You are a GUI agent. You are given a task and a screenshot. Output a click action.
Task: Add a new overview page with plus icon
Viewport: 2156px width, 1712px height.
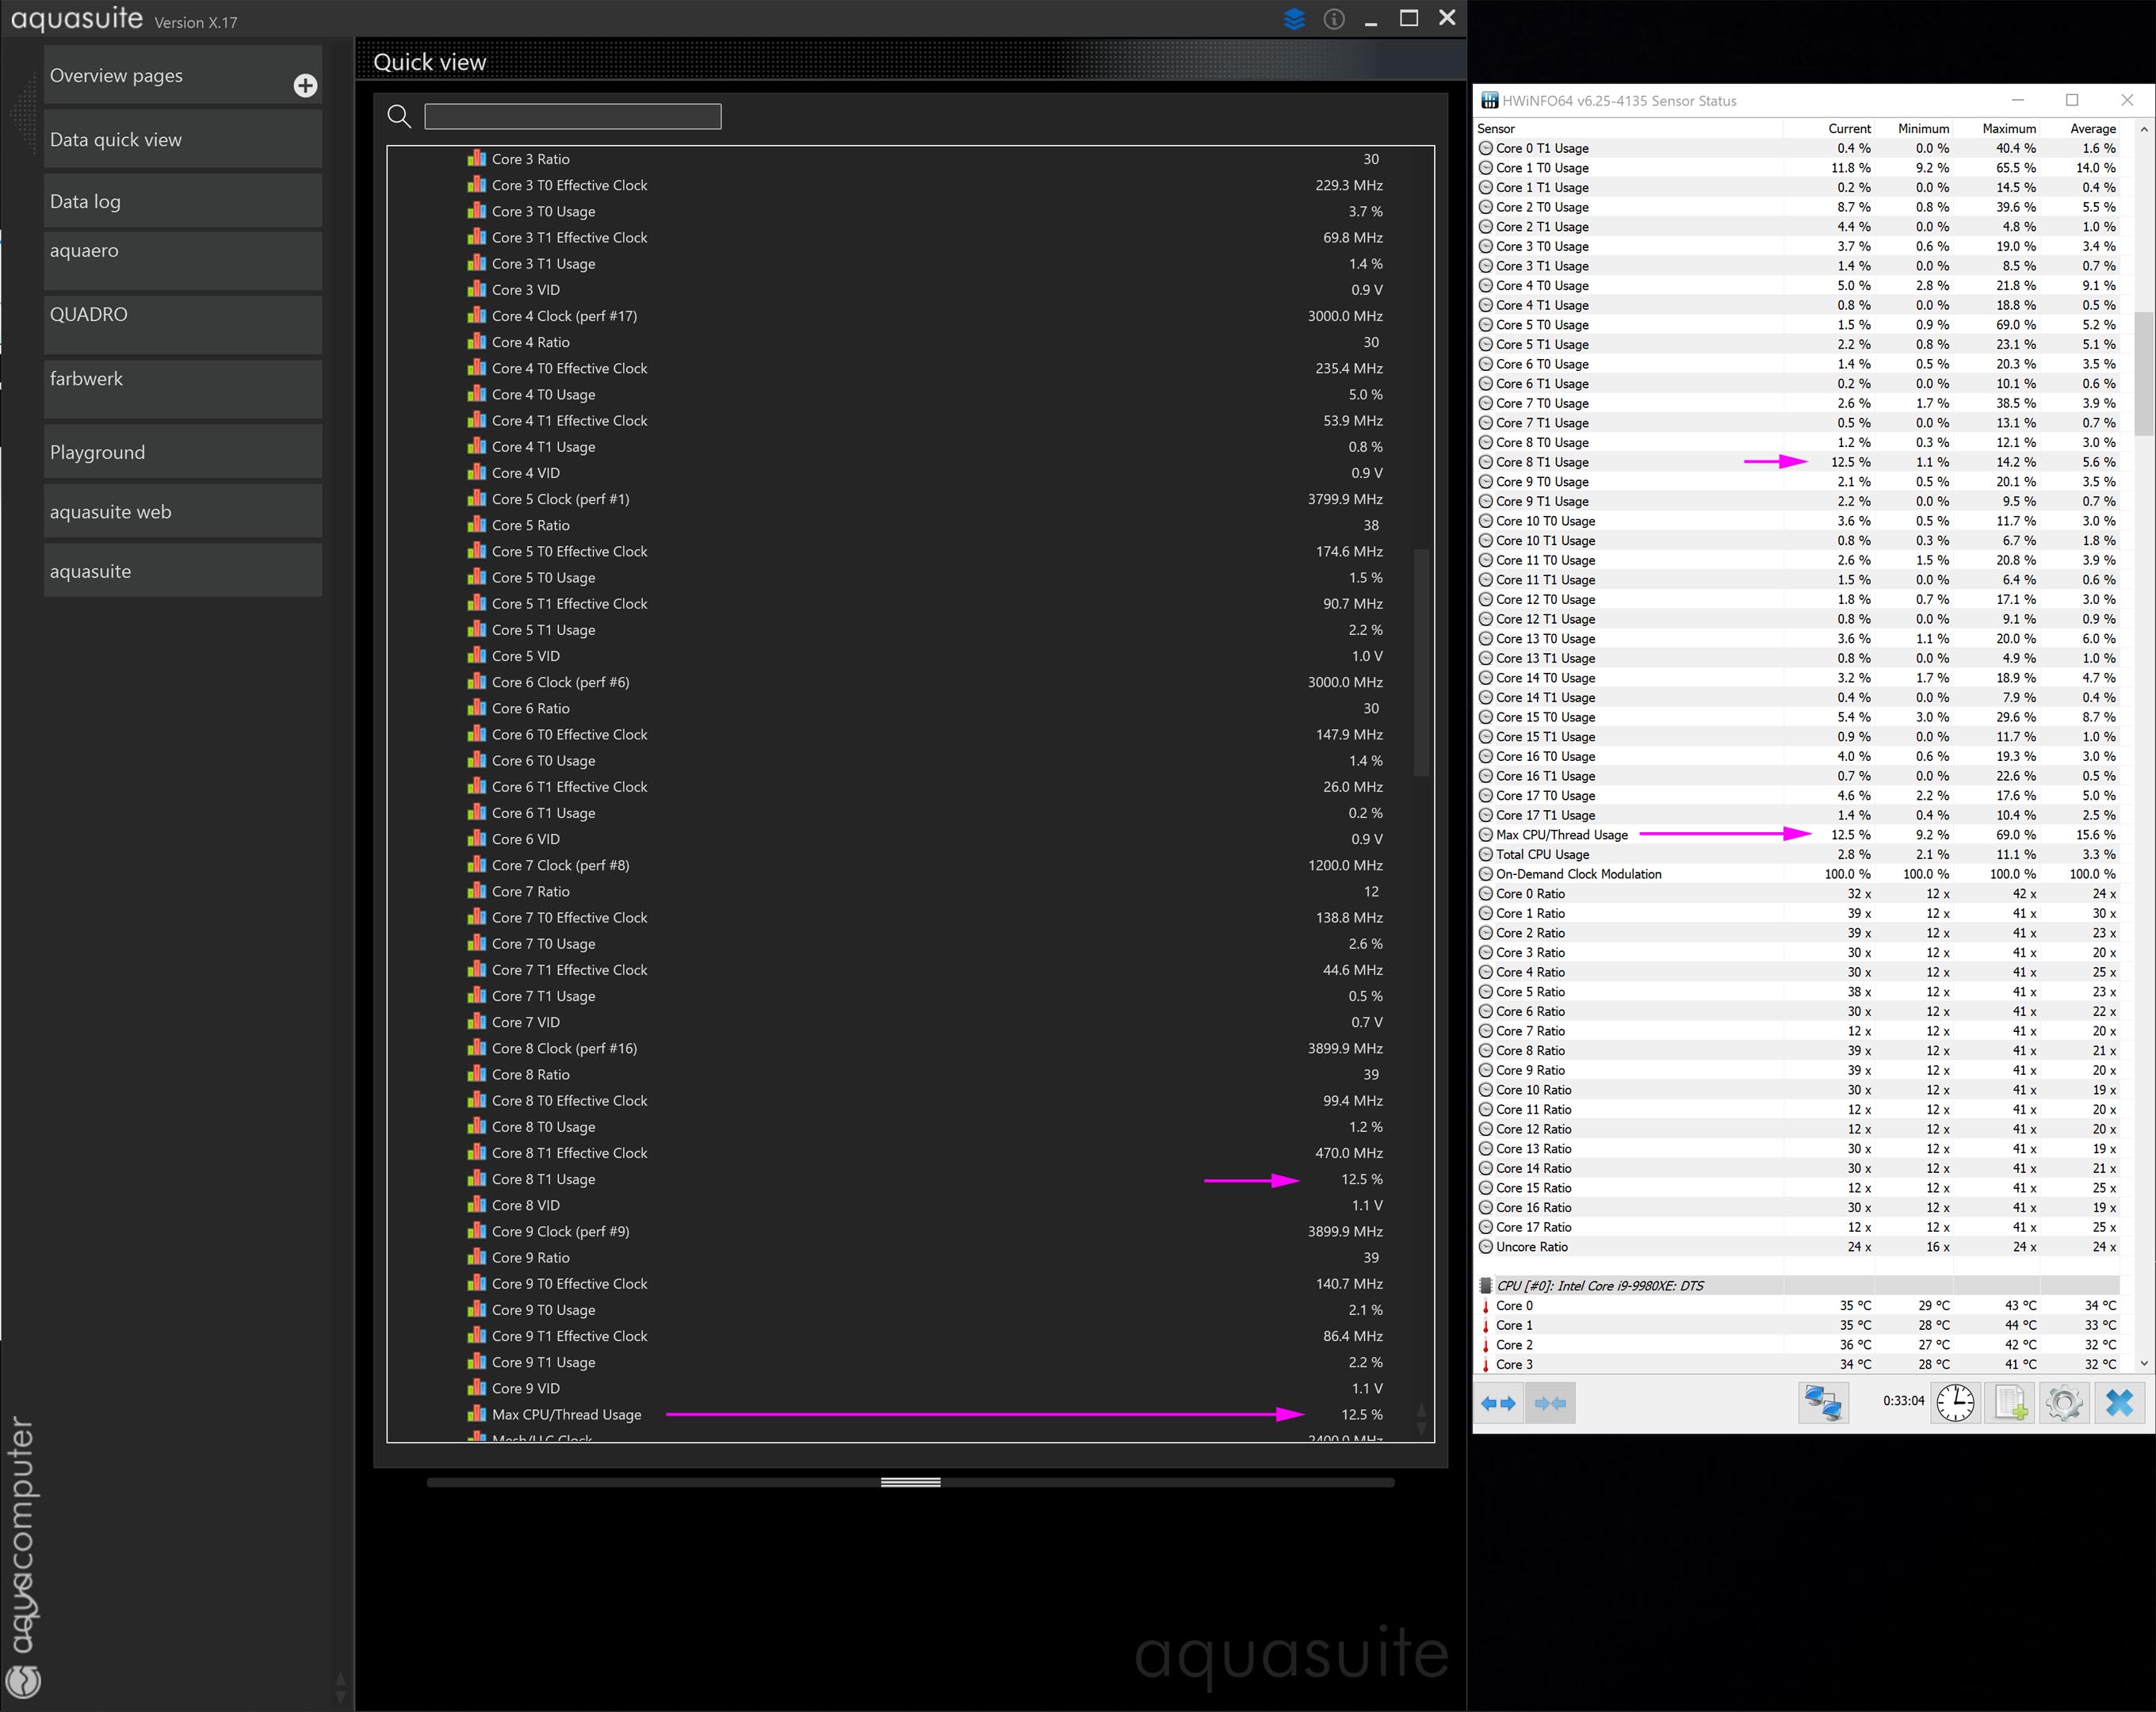[x=306, y=86]
